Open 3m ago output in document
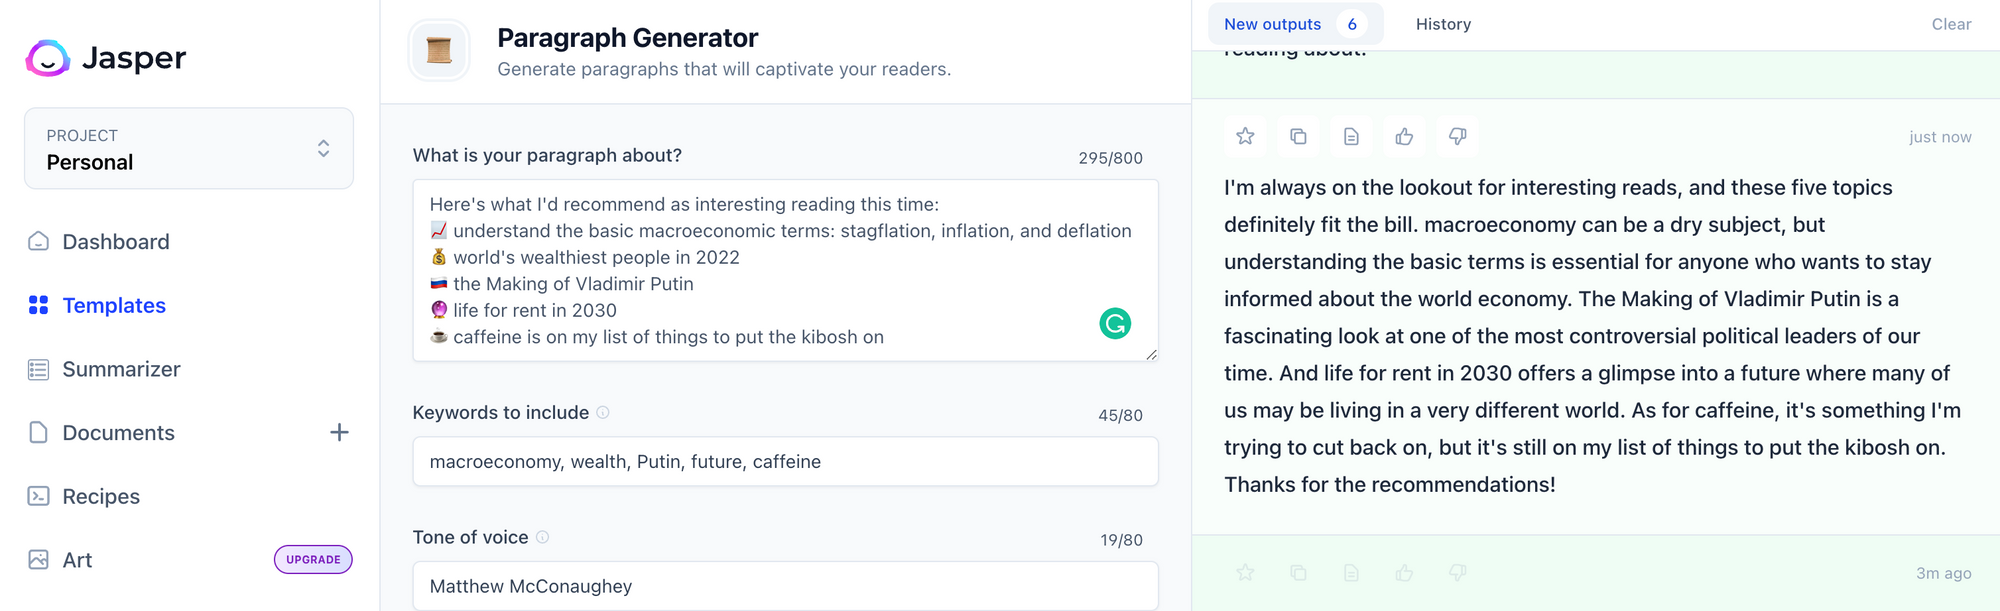 [x=1351, y=572]
